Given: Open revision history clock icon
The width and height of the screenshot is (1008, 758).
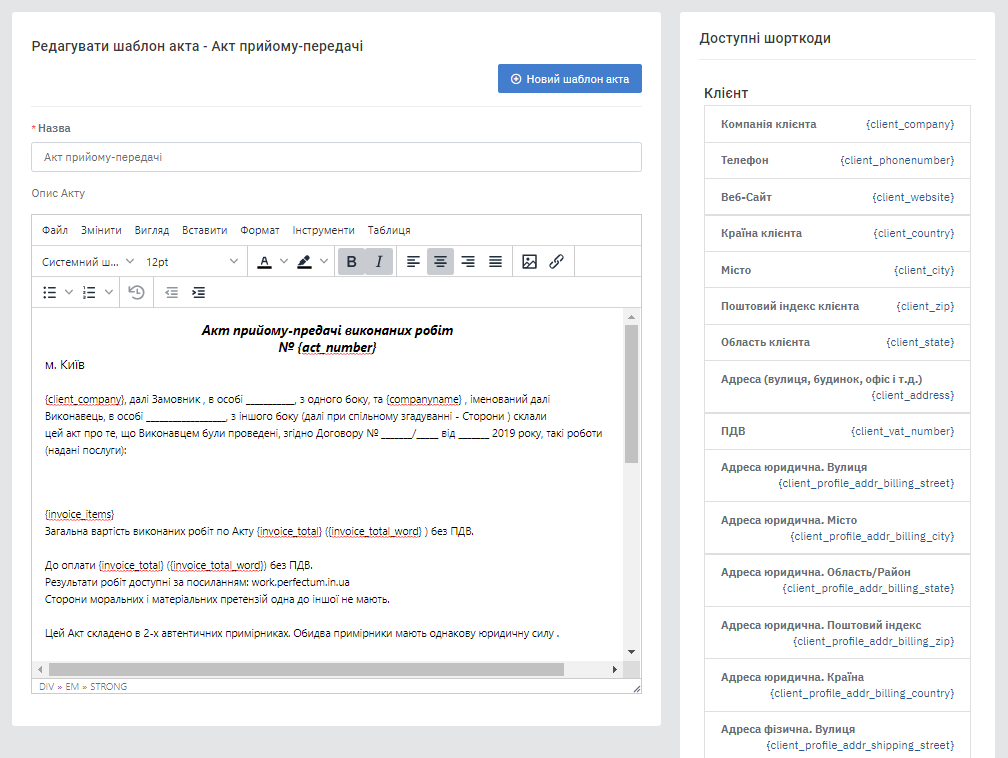Looking at the screenshot, I should pos(137,292).
